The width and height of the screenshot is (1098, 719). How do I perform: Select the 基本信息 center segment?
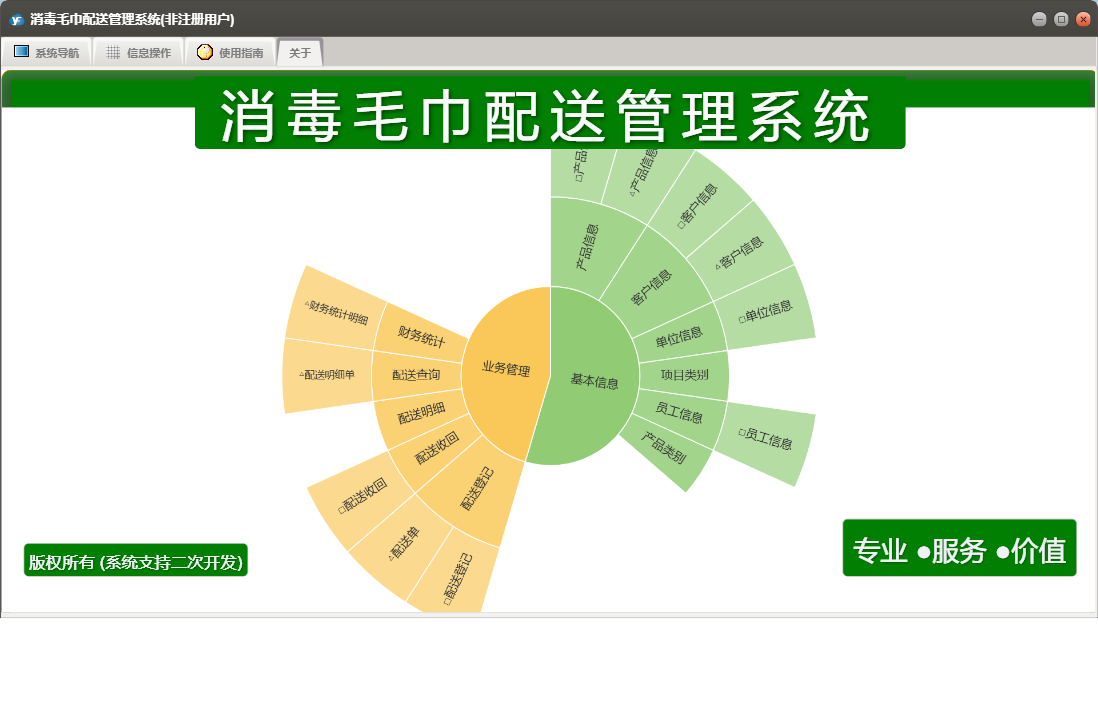(x=594, y=380)
